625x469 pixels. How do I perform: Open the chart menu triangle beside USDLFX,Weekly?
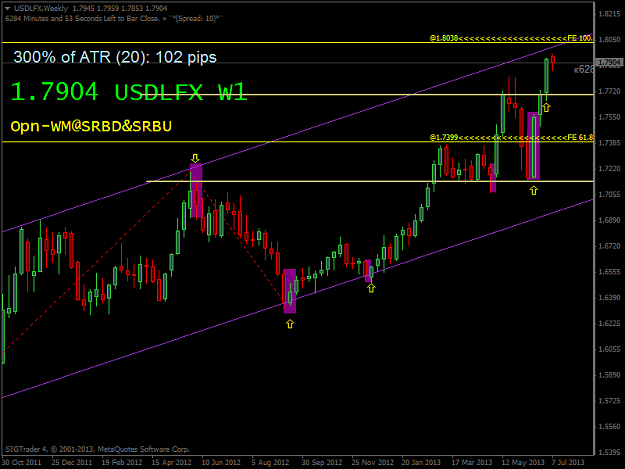pos(7,8)
